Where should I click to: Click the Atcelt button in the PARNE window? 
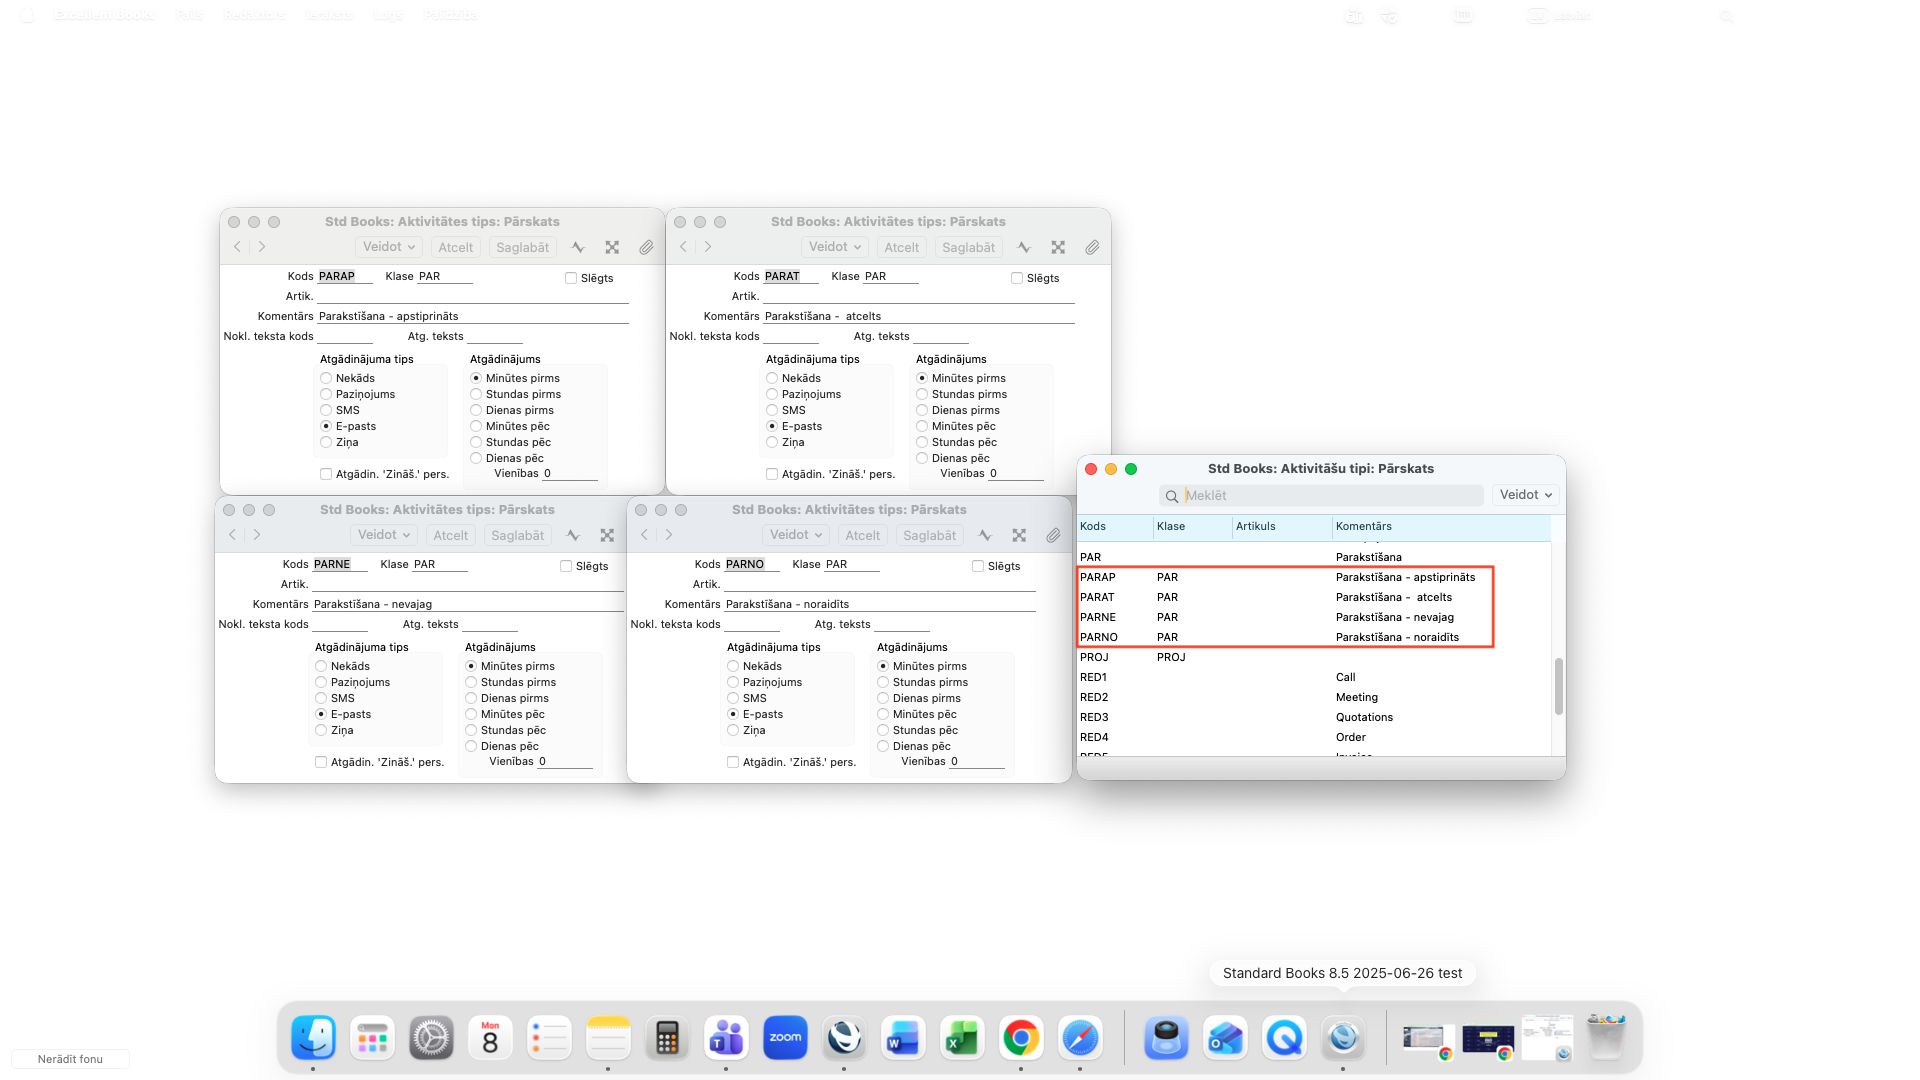coord(450,535)
